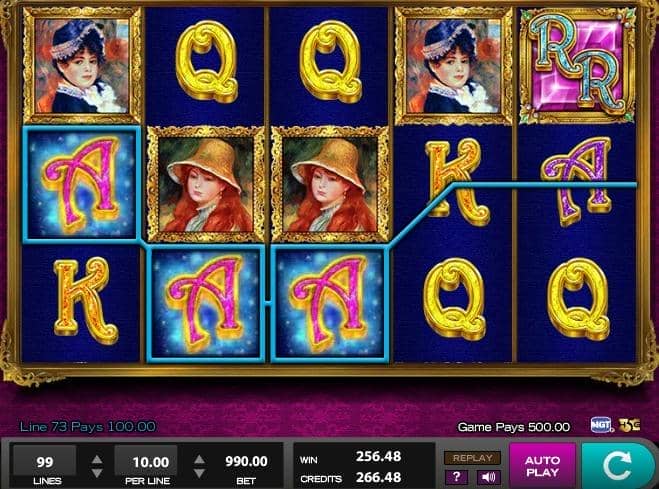The image size is (659, 489).
Task: Click the Line 73 Pays 100.00 message
Action: click(x=87, y=427)
